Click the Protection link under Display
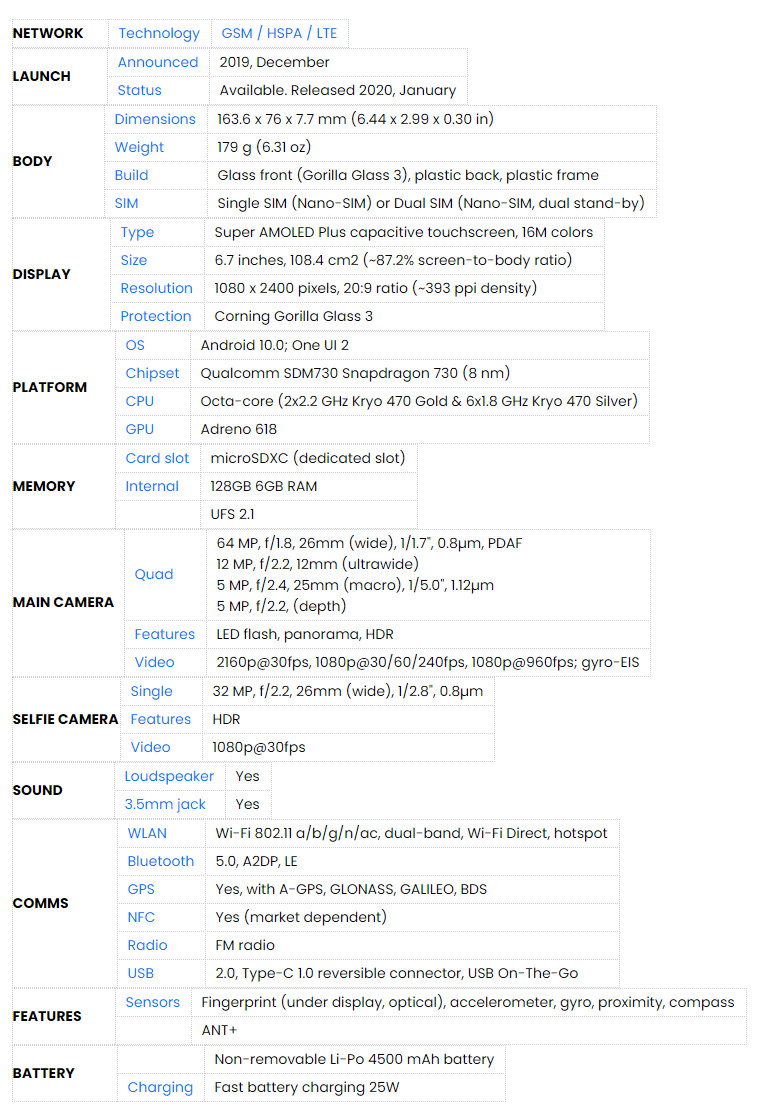The width and height of the screenshot is (761, 1119). point(156,316)
